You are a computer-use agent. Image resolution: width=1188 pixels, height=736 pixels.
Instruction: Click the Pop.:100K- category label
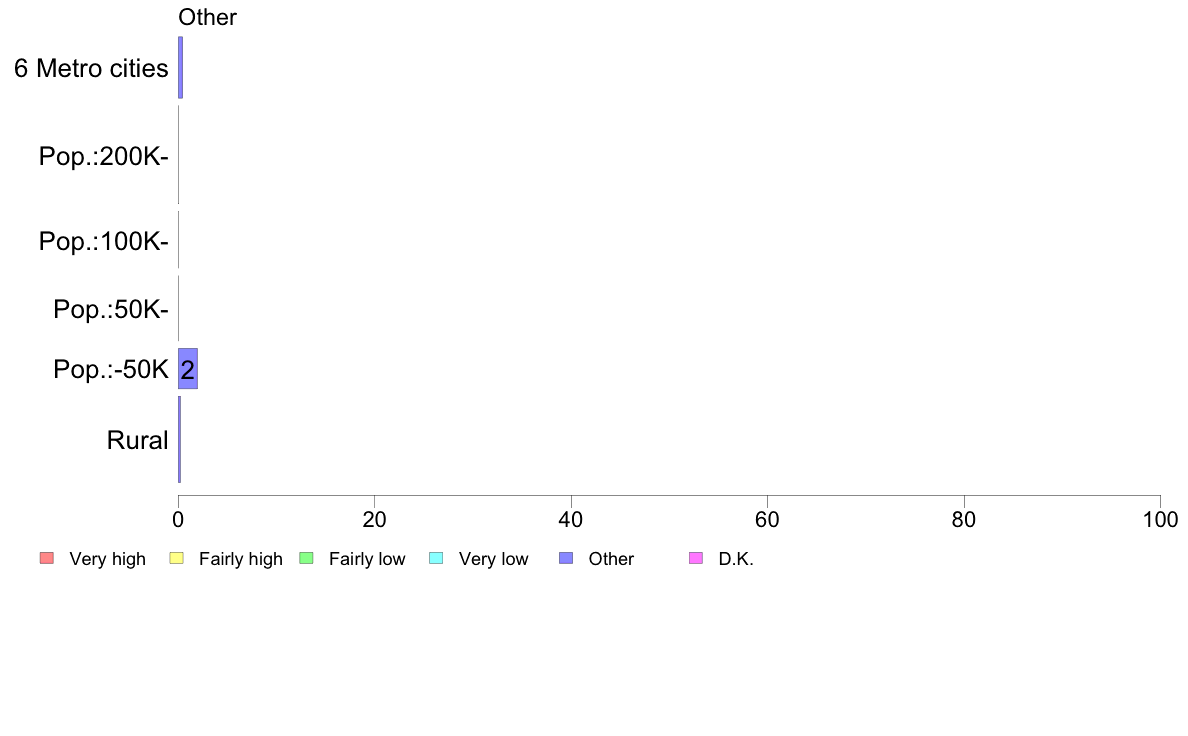104,241
